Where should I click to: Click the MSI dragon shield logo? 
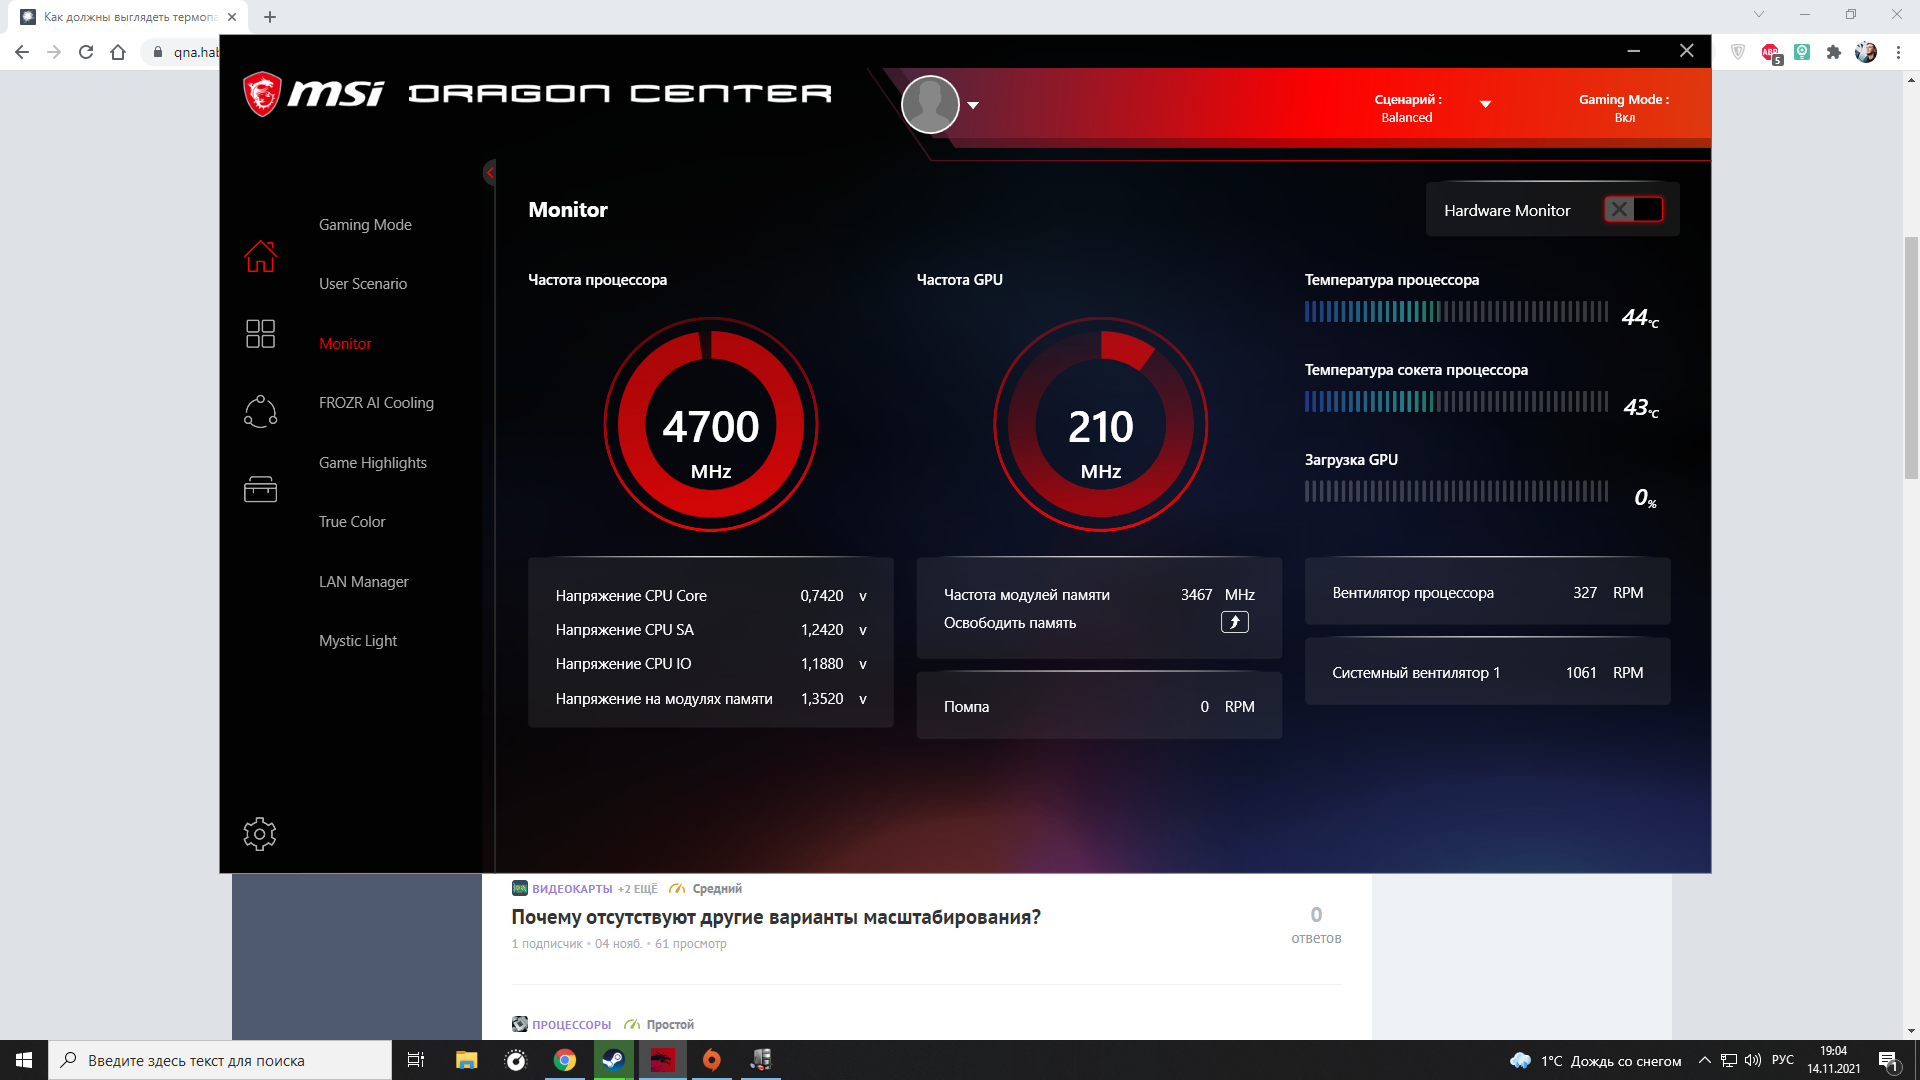tap(262, 94)
